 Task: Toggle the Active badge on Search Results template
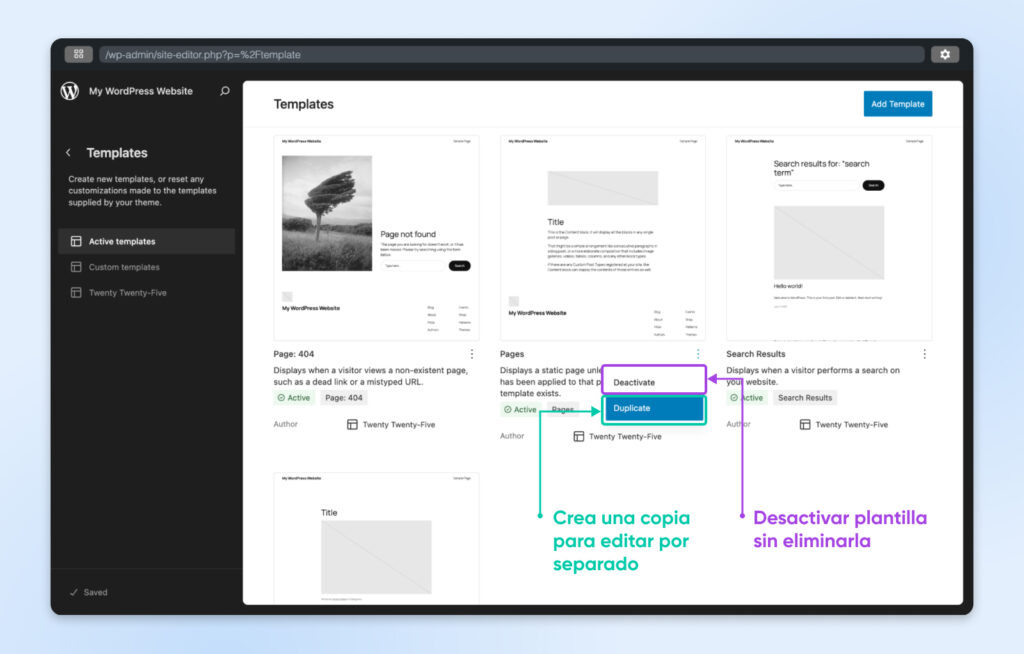pyautogui.click(x=746, y=397)
